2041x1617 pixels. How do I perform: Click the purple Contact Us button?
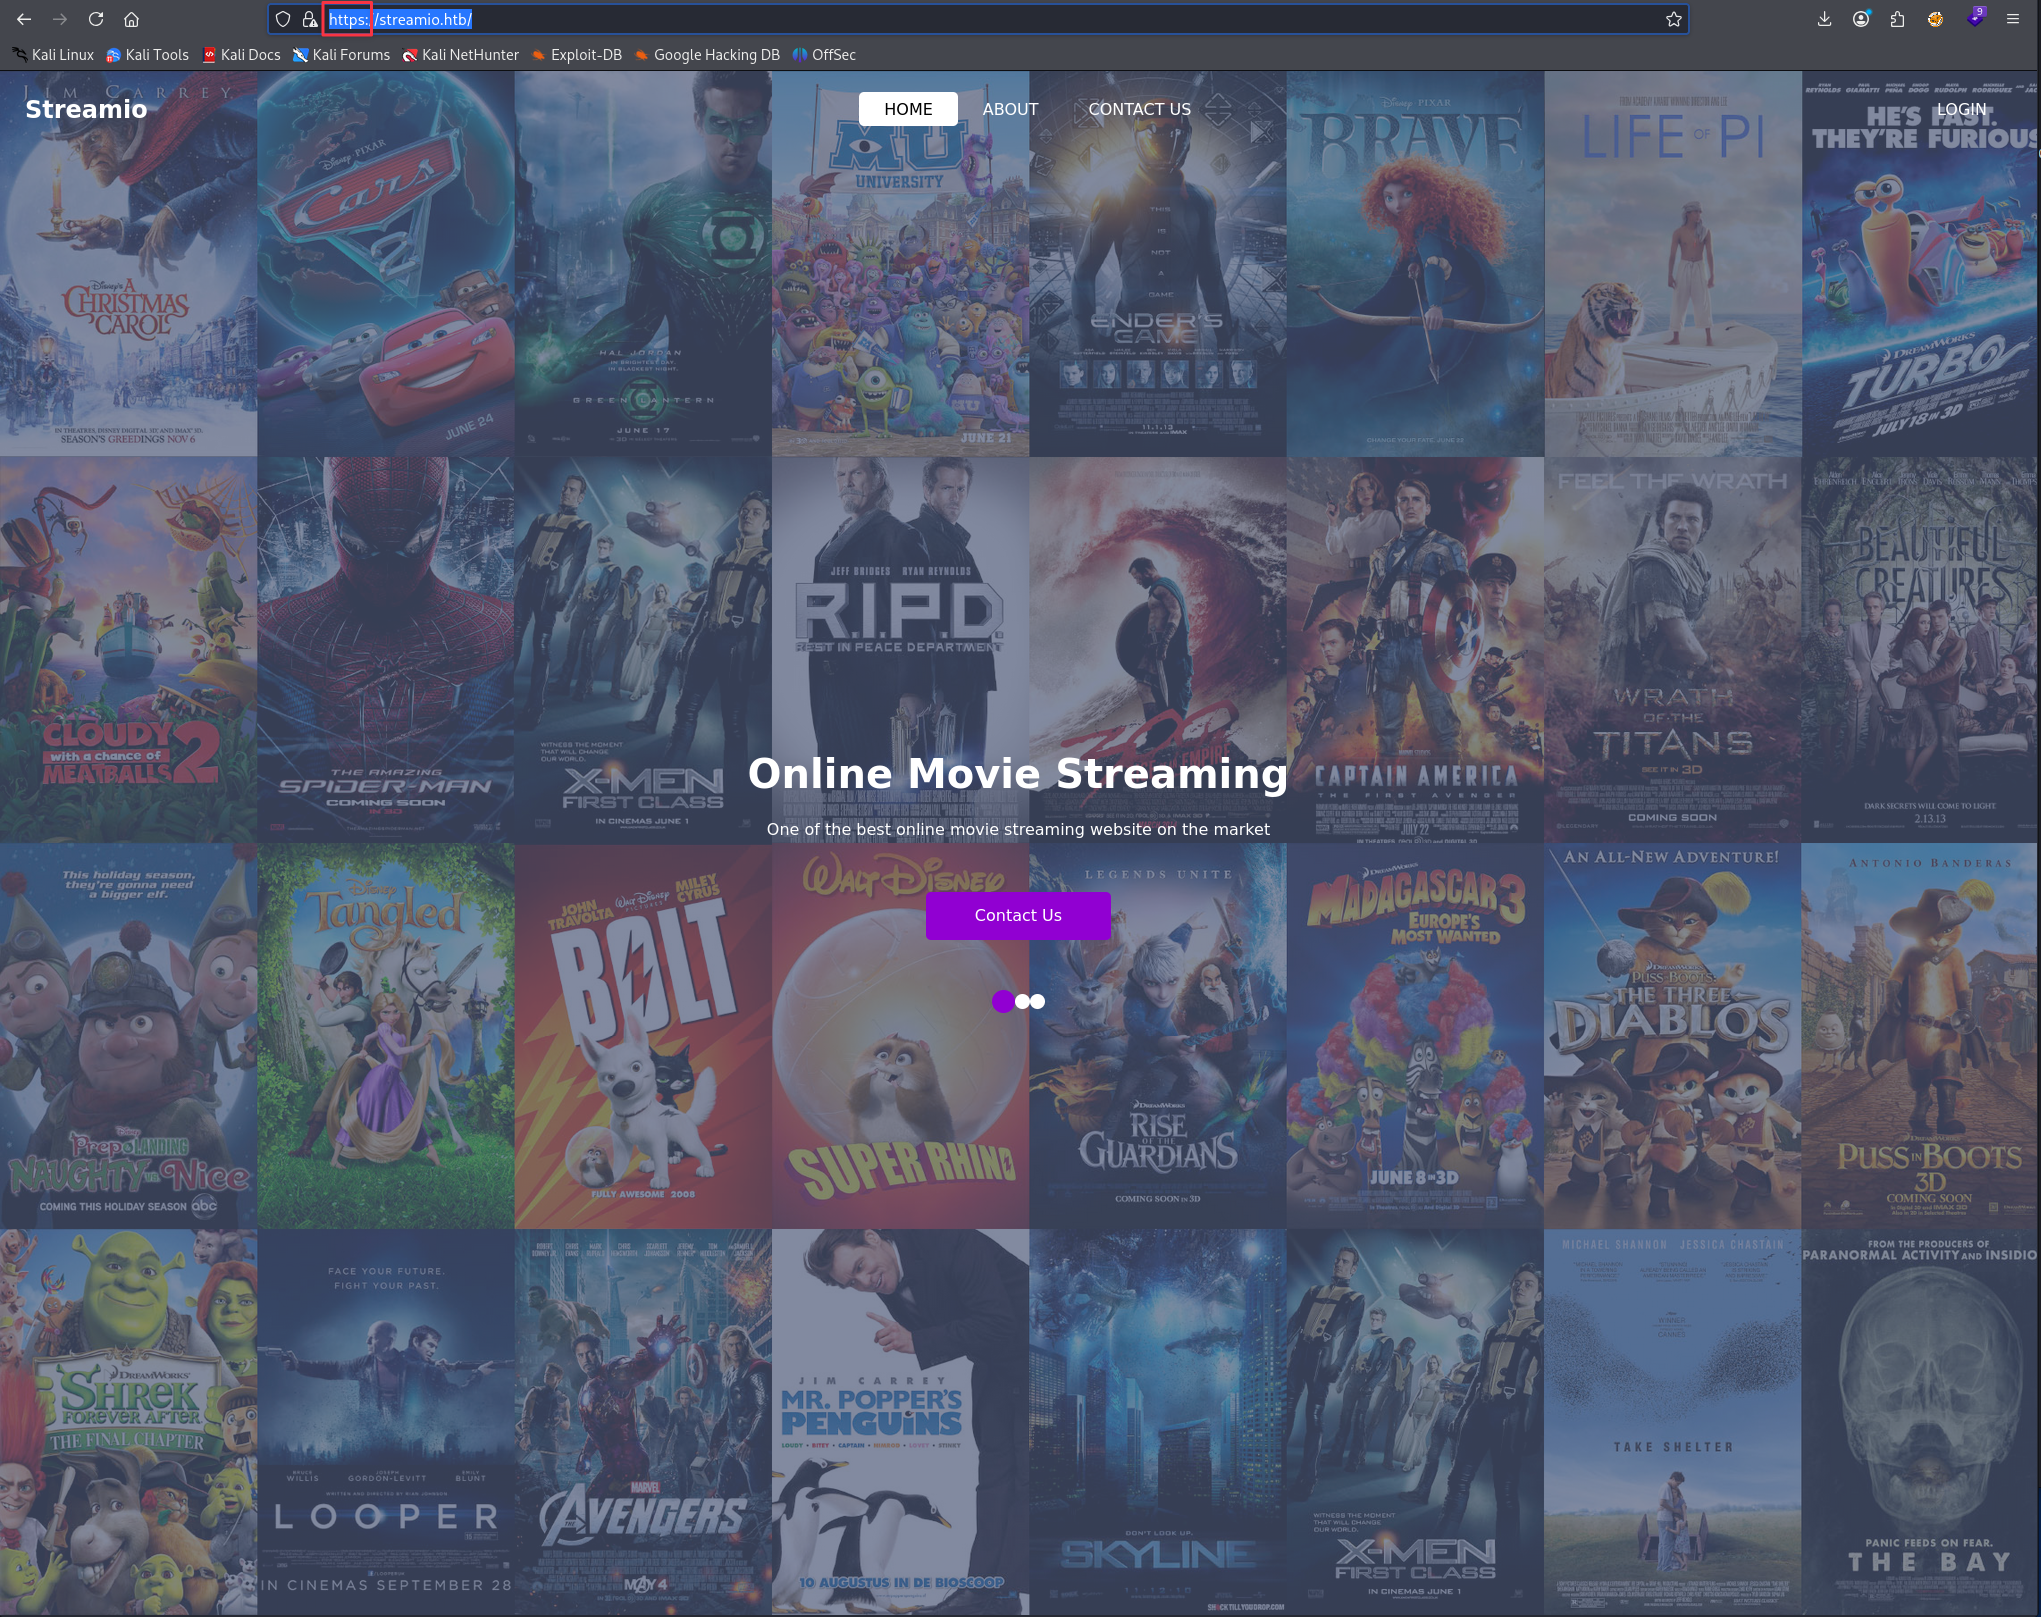click(1018, 915)
